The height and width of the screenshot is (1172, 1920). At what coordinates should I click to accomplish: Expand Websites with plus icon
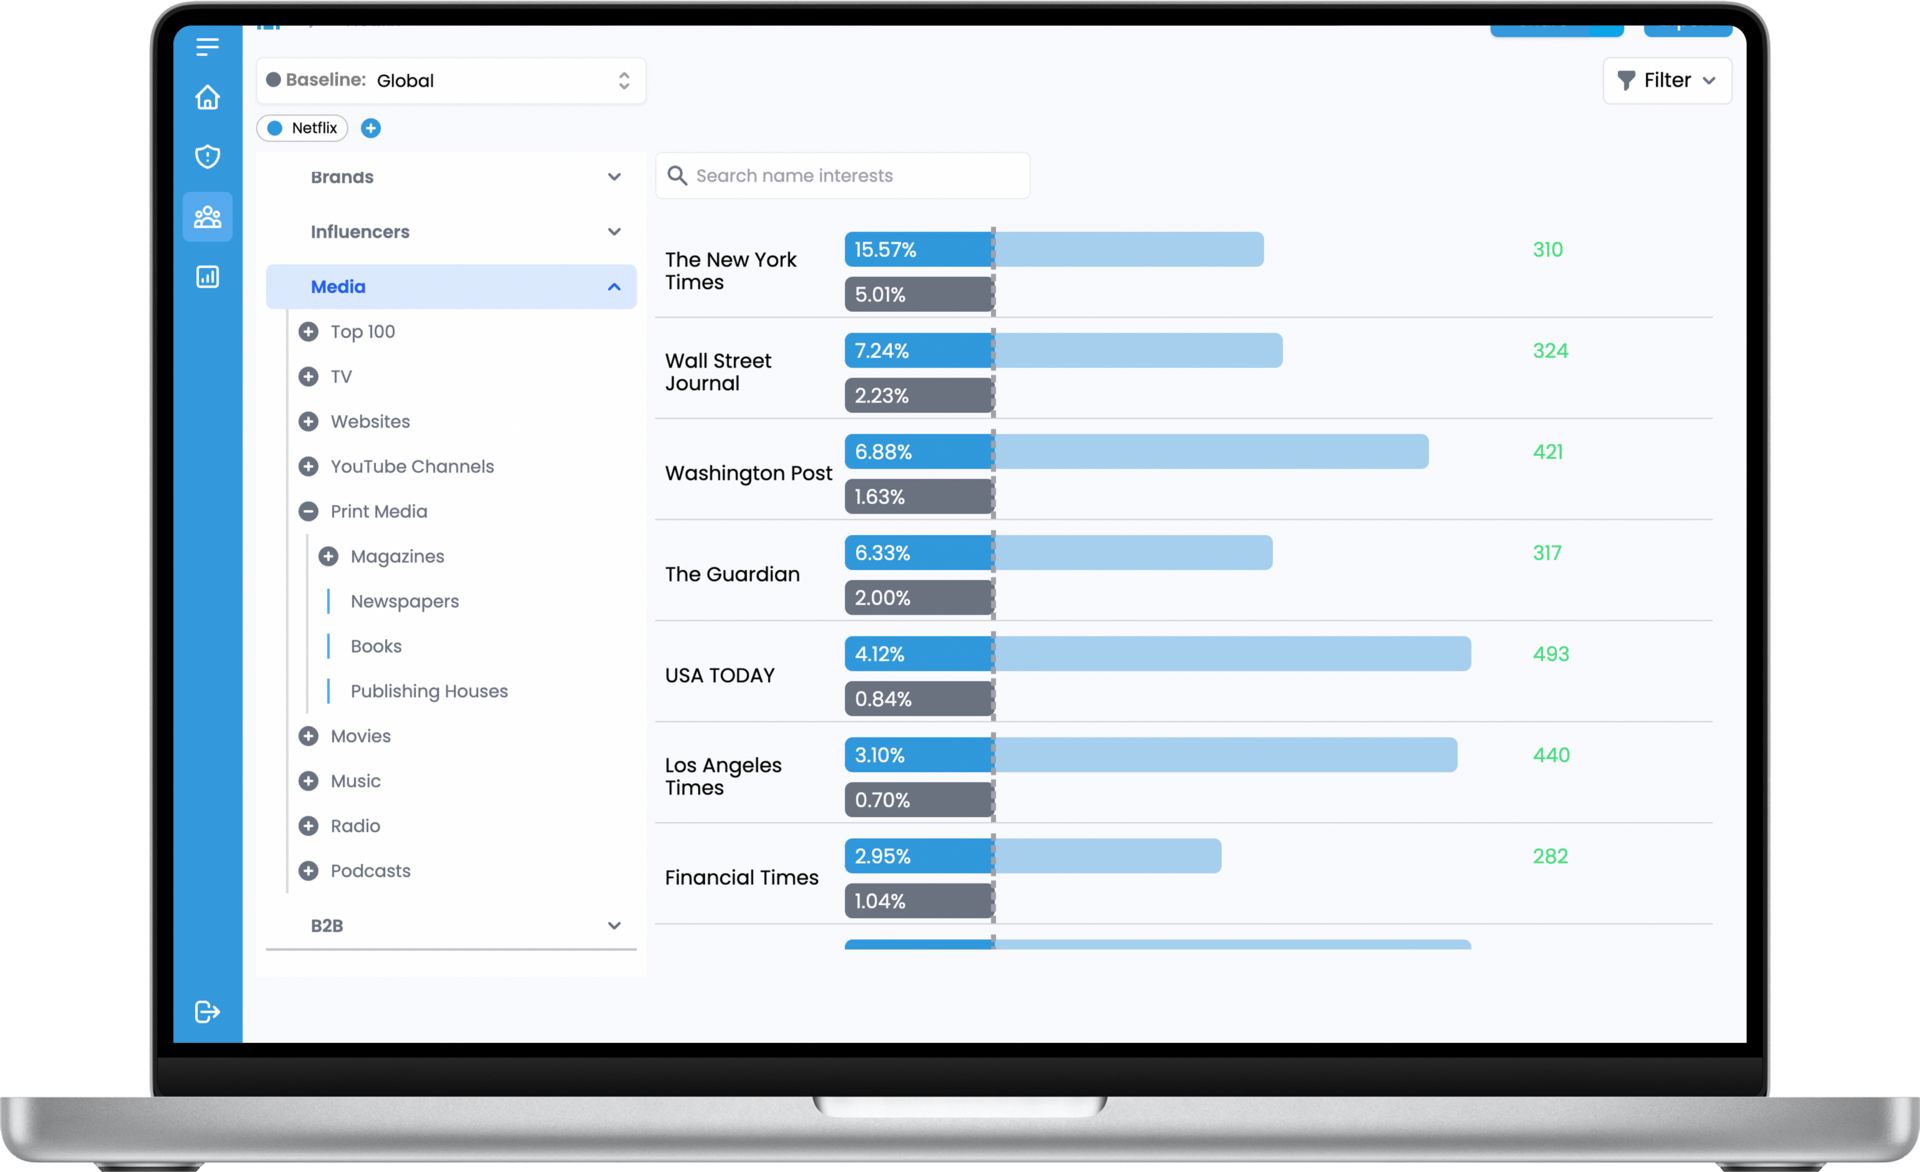[x=308, y=421]
